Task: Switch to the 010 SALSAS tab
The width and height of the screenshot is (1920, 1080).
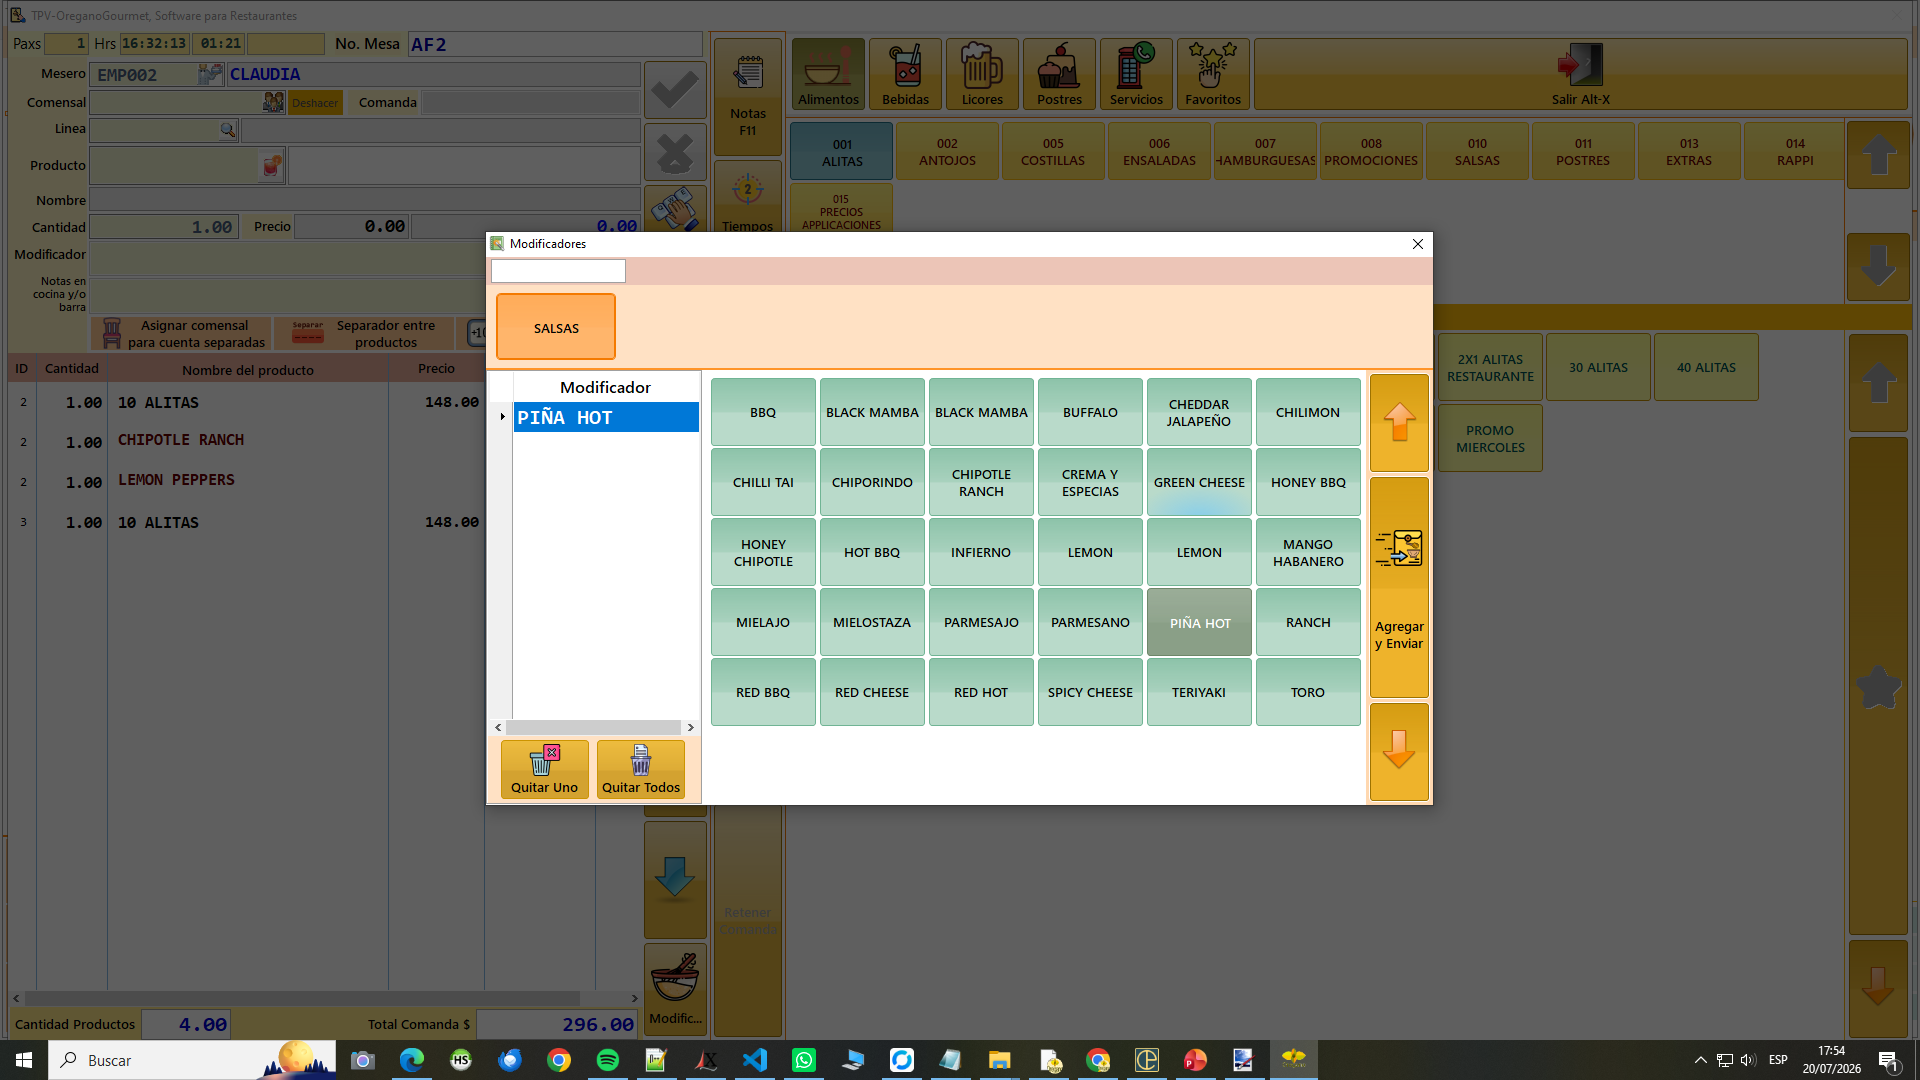Action: pos(1477,151)
